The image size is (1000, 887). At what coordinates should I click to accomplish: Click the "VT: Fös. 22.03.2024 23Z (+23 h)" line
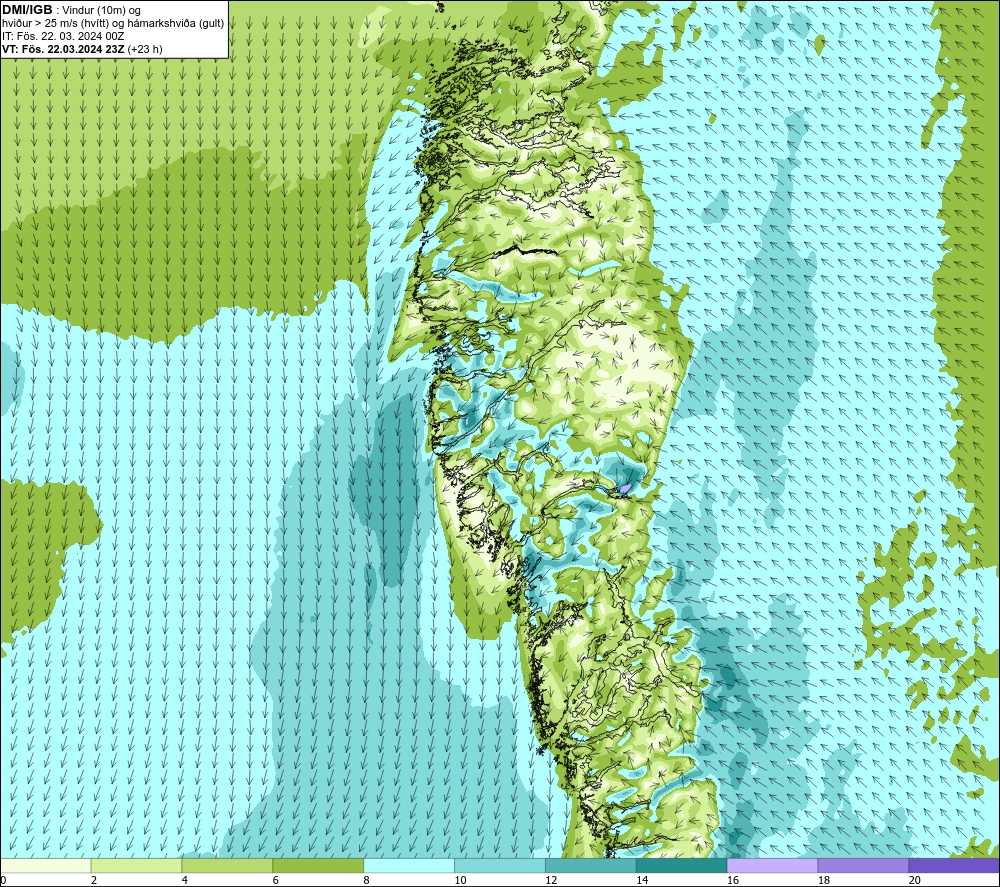[82, 49]
